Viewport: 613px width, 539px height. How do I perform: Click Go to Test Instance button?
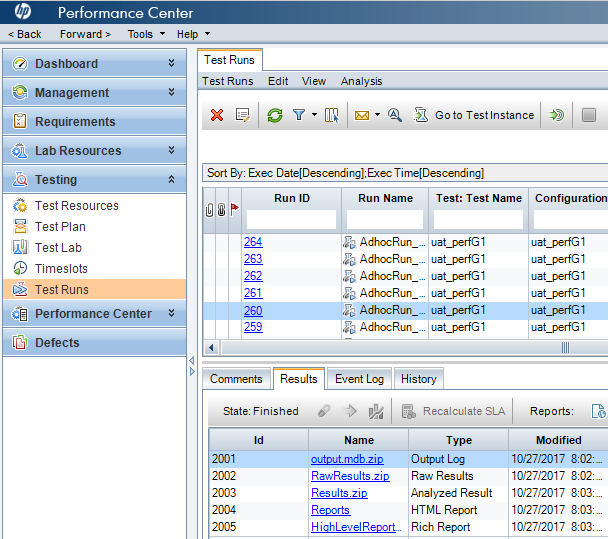click(475, 115)
